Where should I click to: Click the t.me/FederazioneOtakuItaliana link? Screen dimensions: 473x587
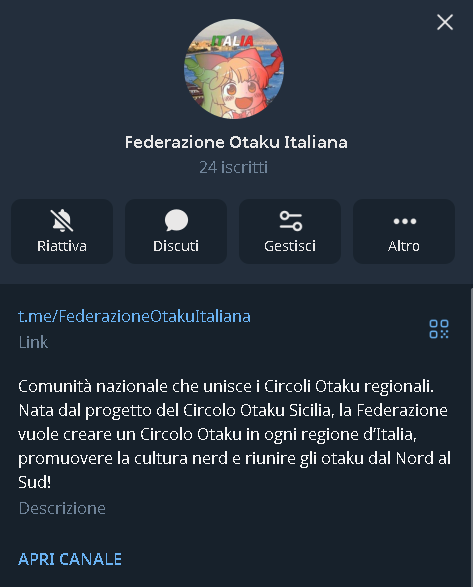point(134,316)
